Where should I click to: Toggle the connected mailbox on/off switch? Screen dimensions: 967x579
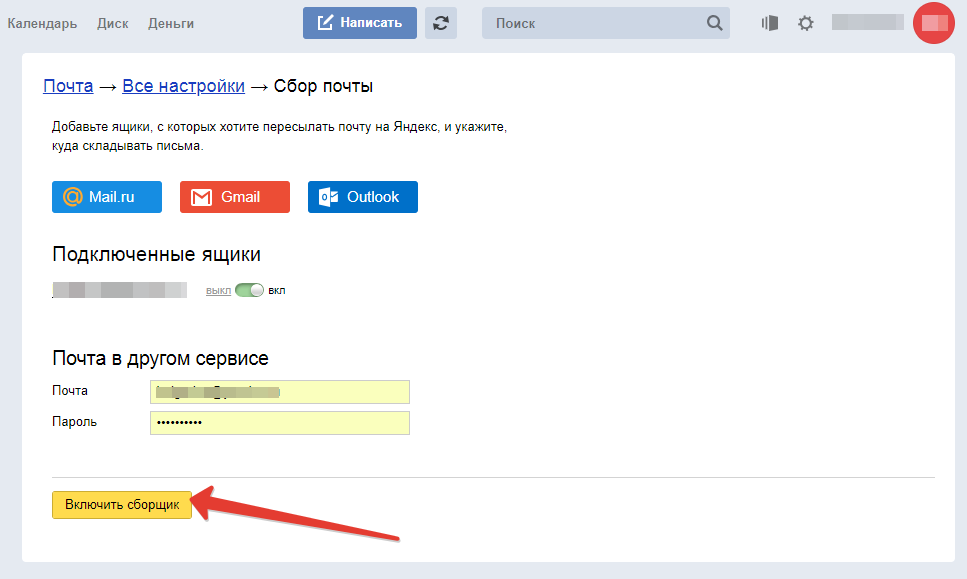click(249, 290)
